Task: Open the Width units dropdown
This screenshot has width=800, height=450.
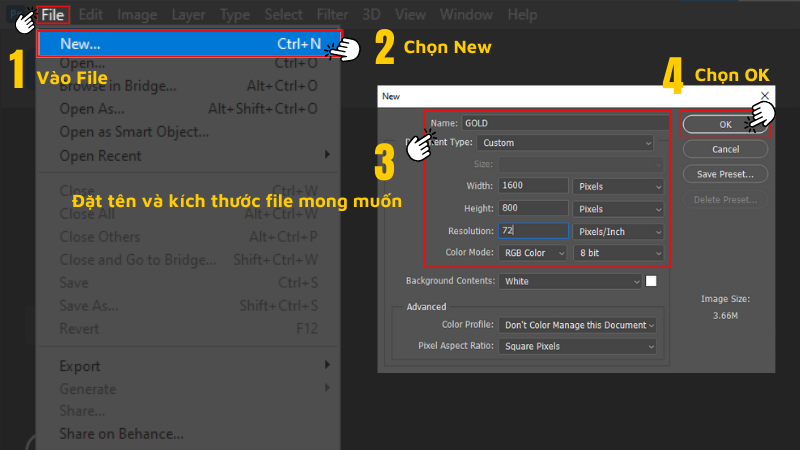Action: coord(618,186)
